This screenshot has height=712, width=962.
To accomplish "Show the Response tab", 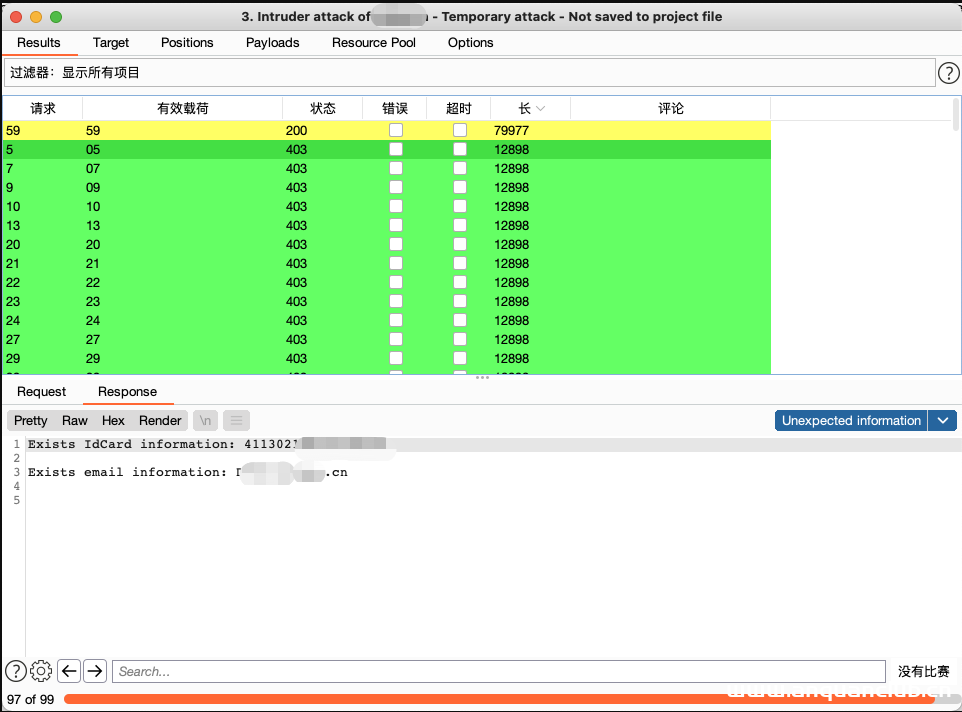I will point(128,392).
